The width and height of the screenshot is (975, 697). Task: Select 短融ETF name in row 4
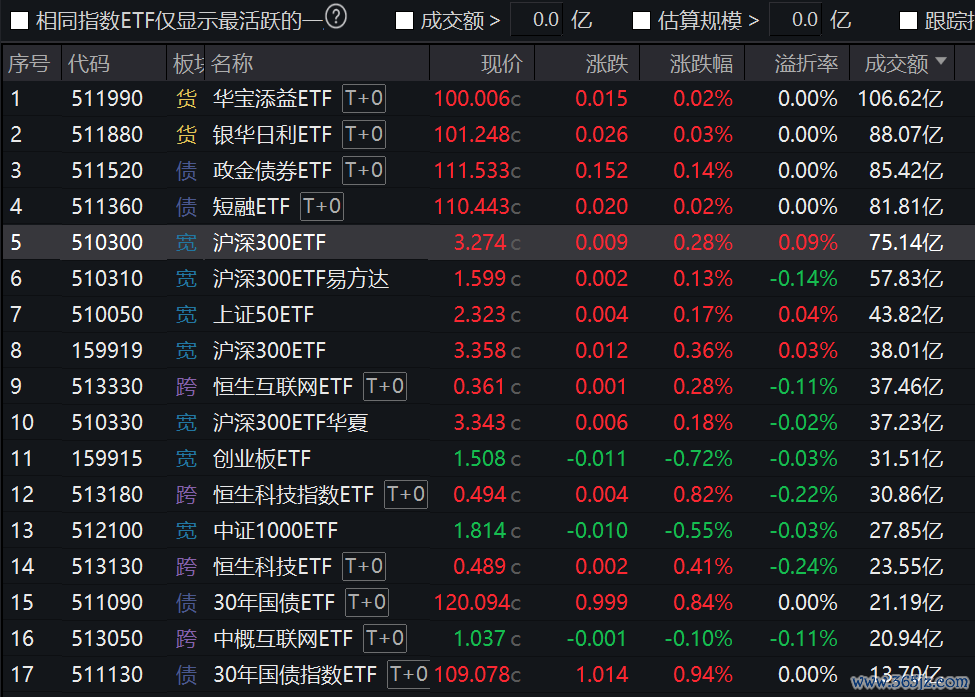(x=251, y=207)
